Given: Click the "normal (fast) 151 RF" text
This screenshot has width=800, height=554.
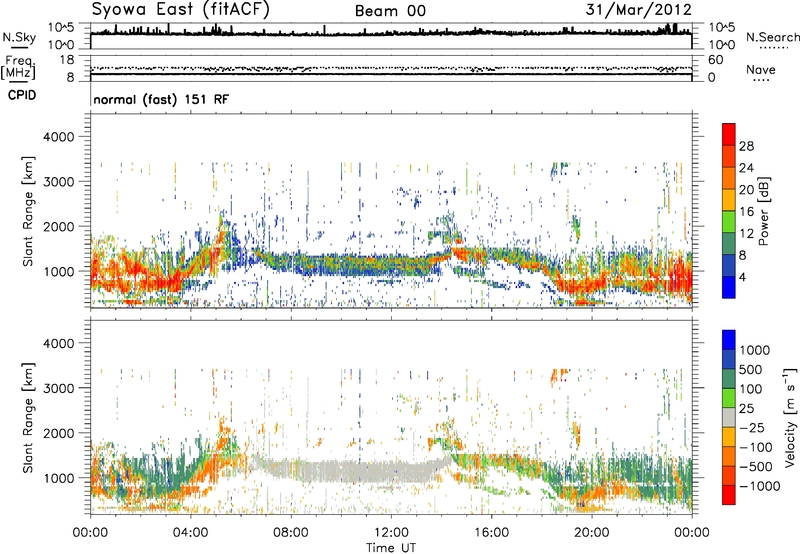Looking at the screenshot, I should (161, 99).
